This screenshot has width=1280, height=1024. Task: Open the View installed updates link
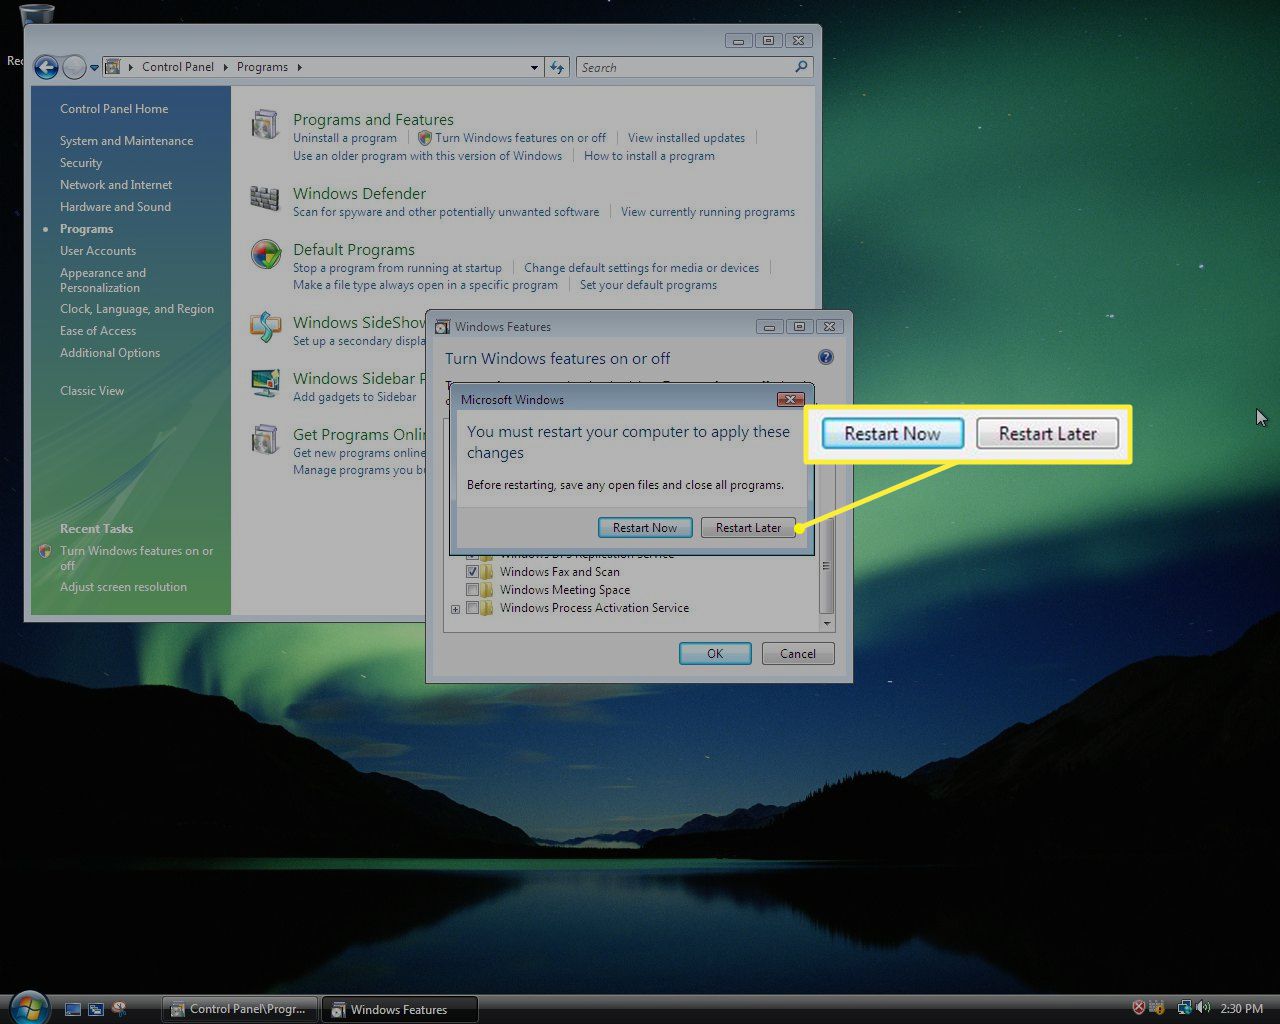(686, 138)
